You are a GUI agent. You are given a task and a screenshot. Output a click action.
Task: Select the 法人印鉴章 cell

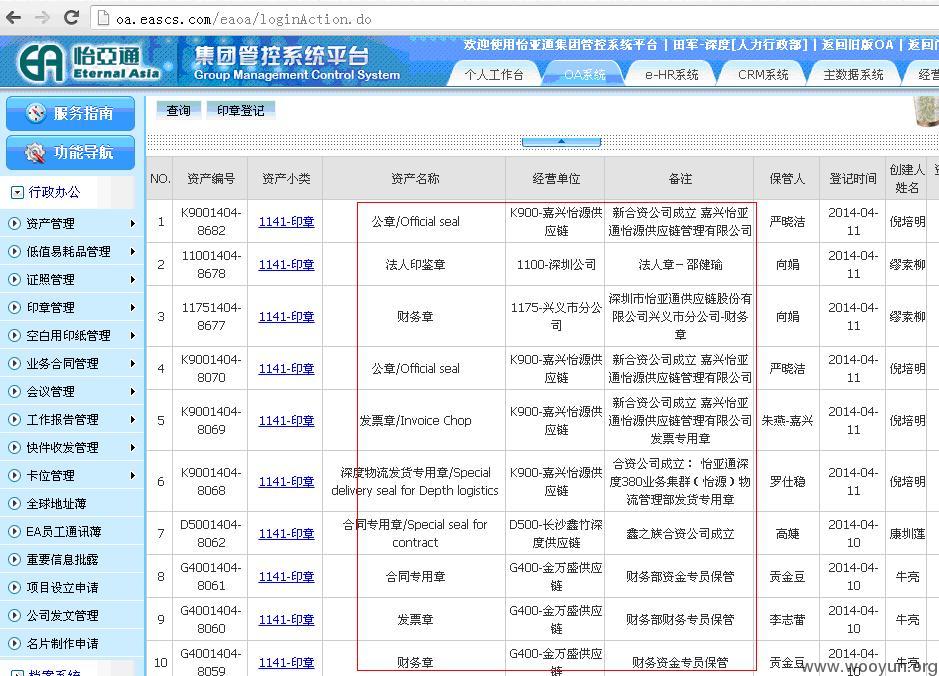pos(415,265)
